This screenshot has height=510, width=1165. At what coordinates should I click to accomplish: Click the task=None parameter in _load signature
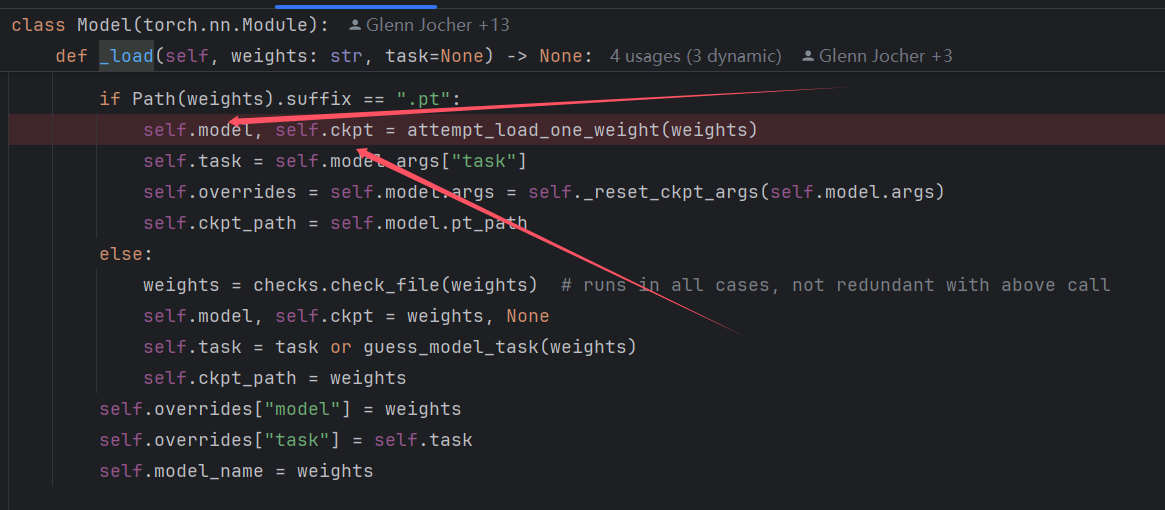click(x=434, y=56)
